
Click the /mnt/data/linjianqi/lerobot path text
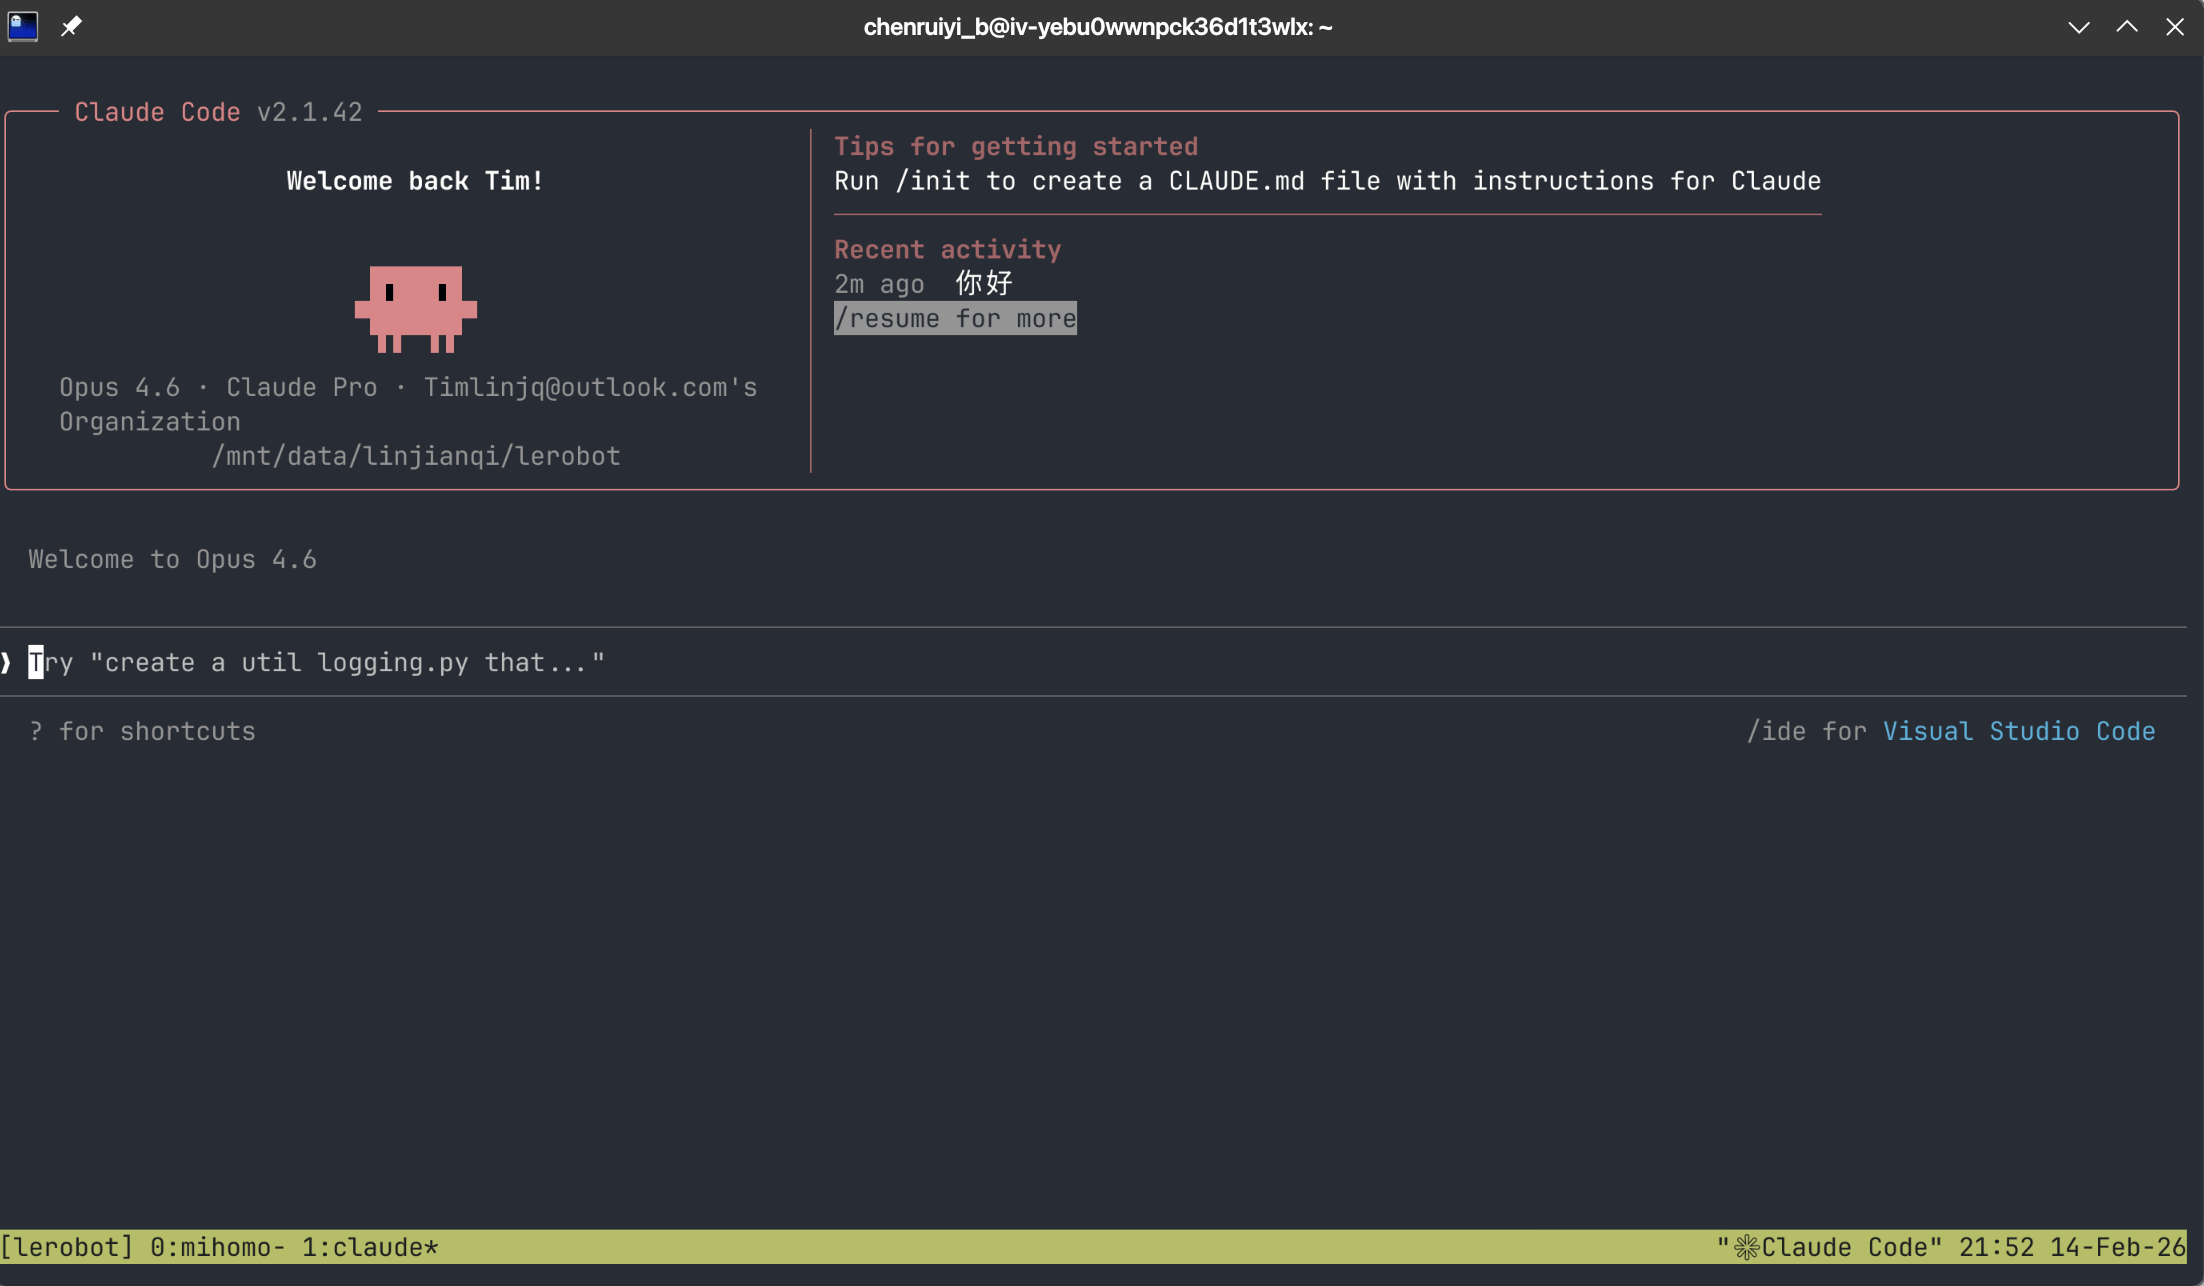click(415, 456)
